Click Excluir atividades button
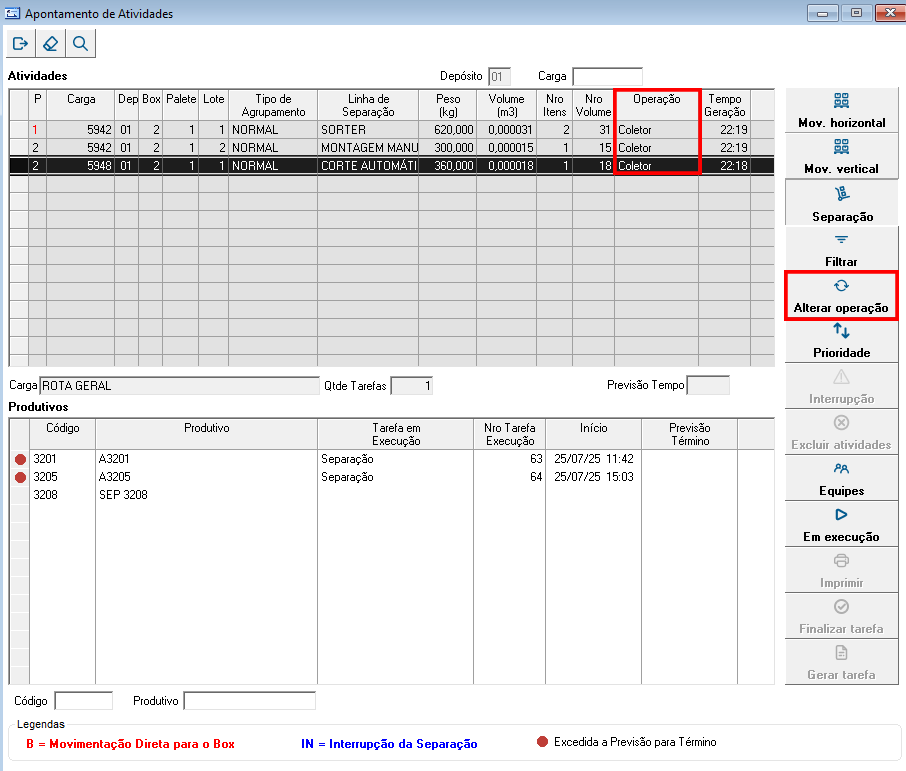Viewport: 906px width, 771px height. (841, 433)
